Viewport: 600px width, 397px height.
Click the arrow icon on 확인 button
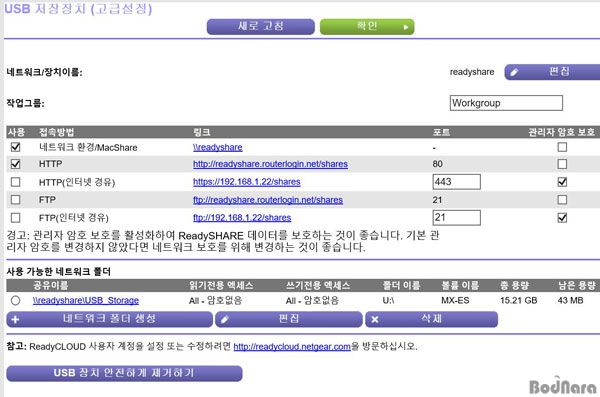406,27
